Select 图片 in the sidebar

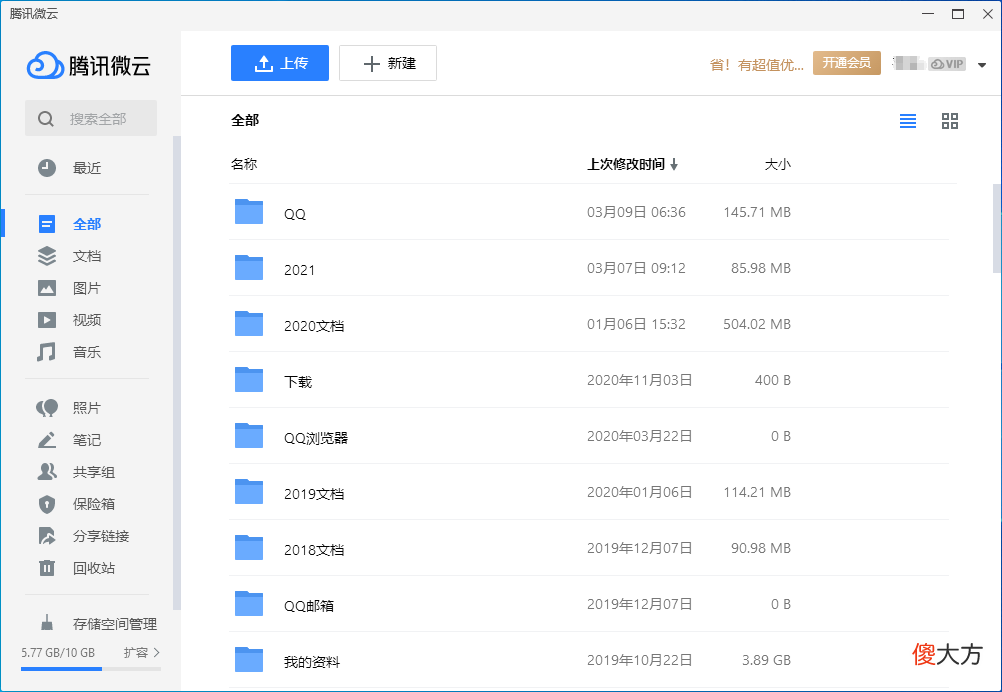click(x=87, y=288)
